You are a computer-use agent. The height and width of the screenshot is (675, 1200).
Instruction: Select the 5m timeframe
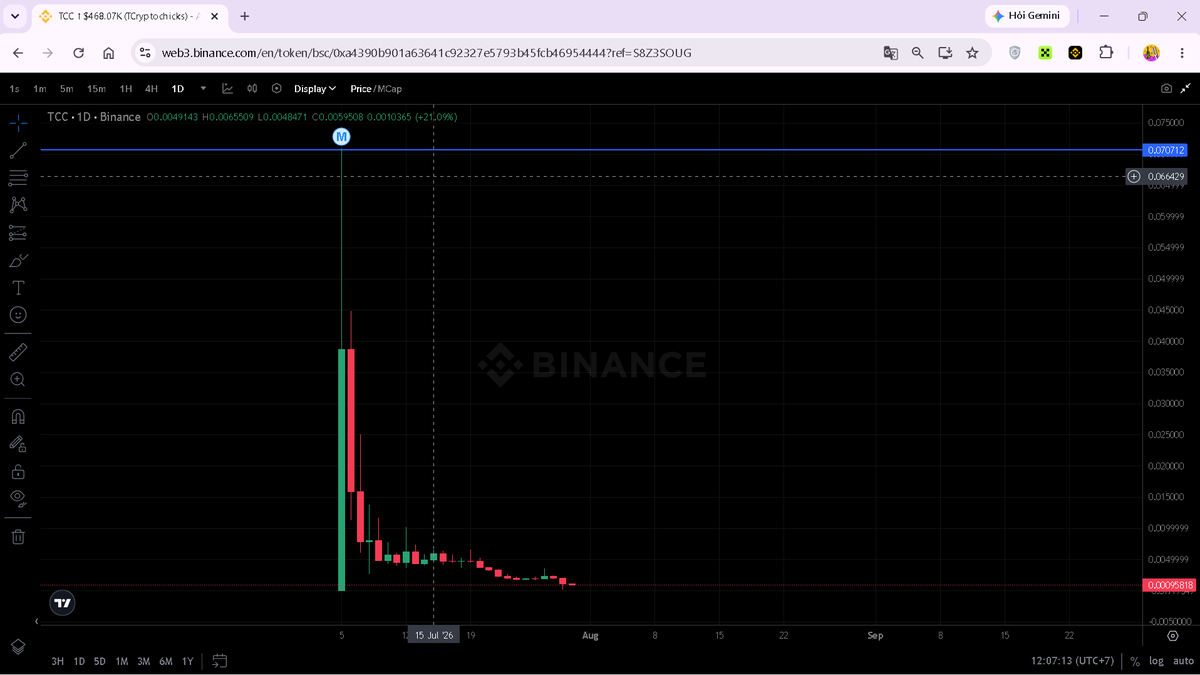pos(66,89)
